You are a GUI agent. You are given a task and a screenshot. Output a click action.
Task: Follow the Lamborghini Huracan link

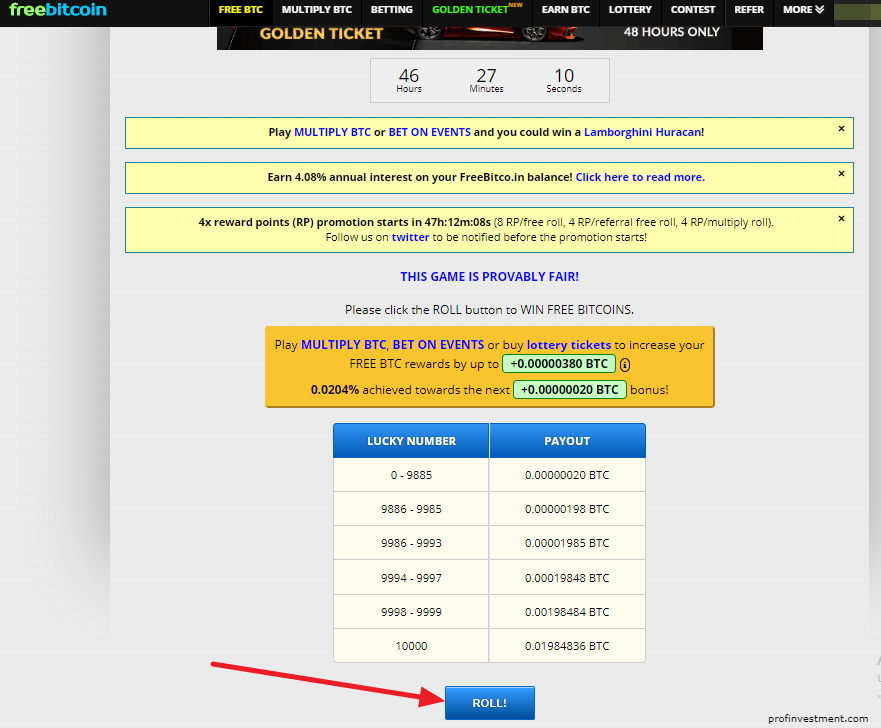click(x=642, y=132)
